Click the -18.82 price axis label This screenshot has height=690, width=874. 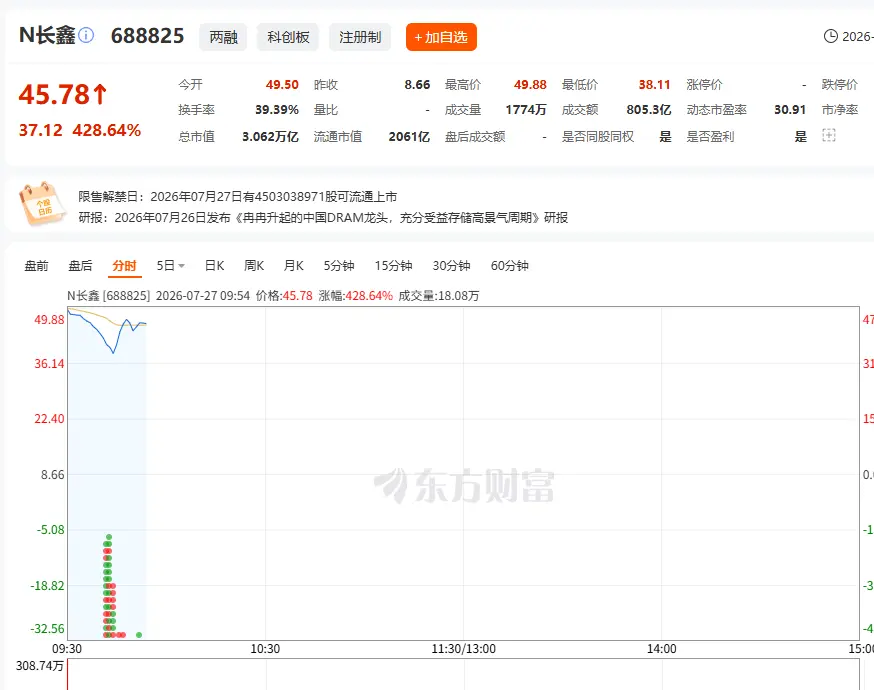point(47,586)
